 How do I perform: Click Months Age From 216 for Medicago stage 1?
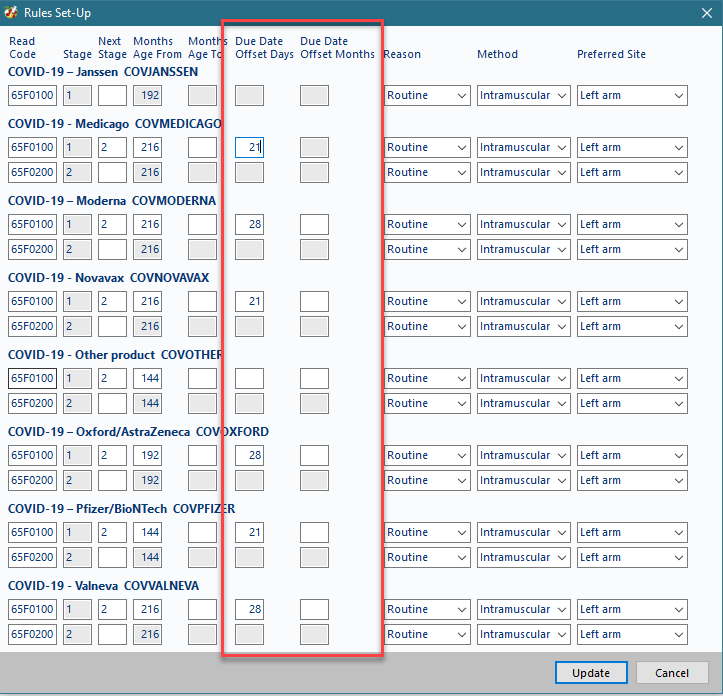pyautogui.click(x=148, y=148)
